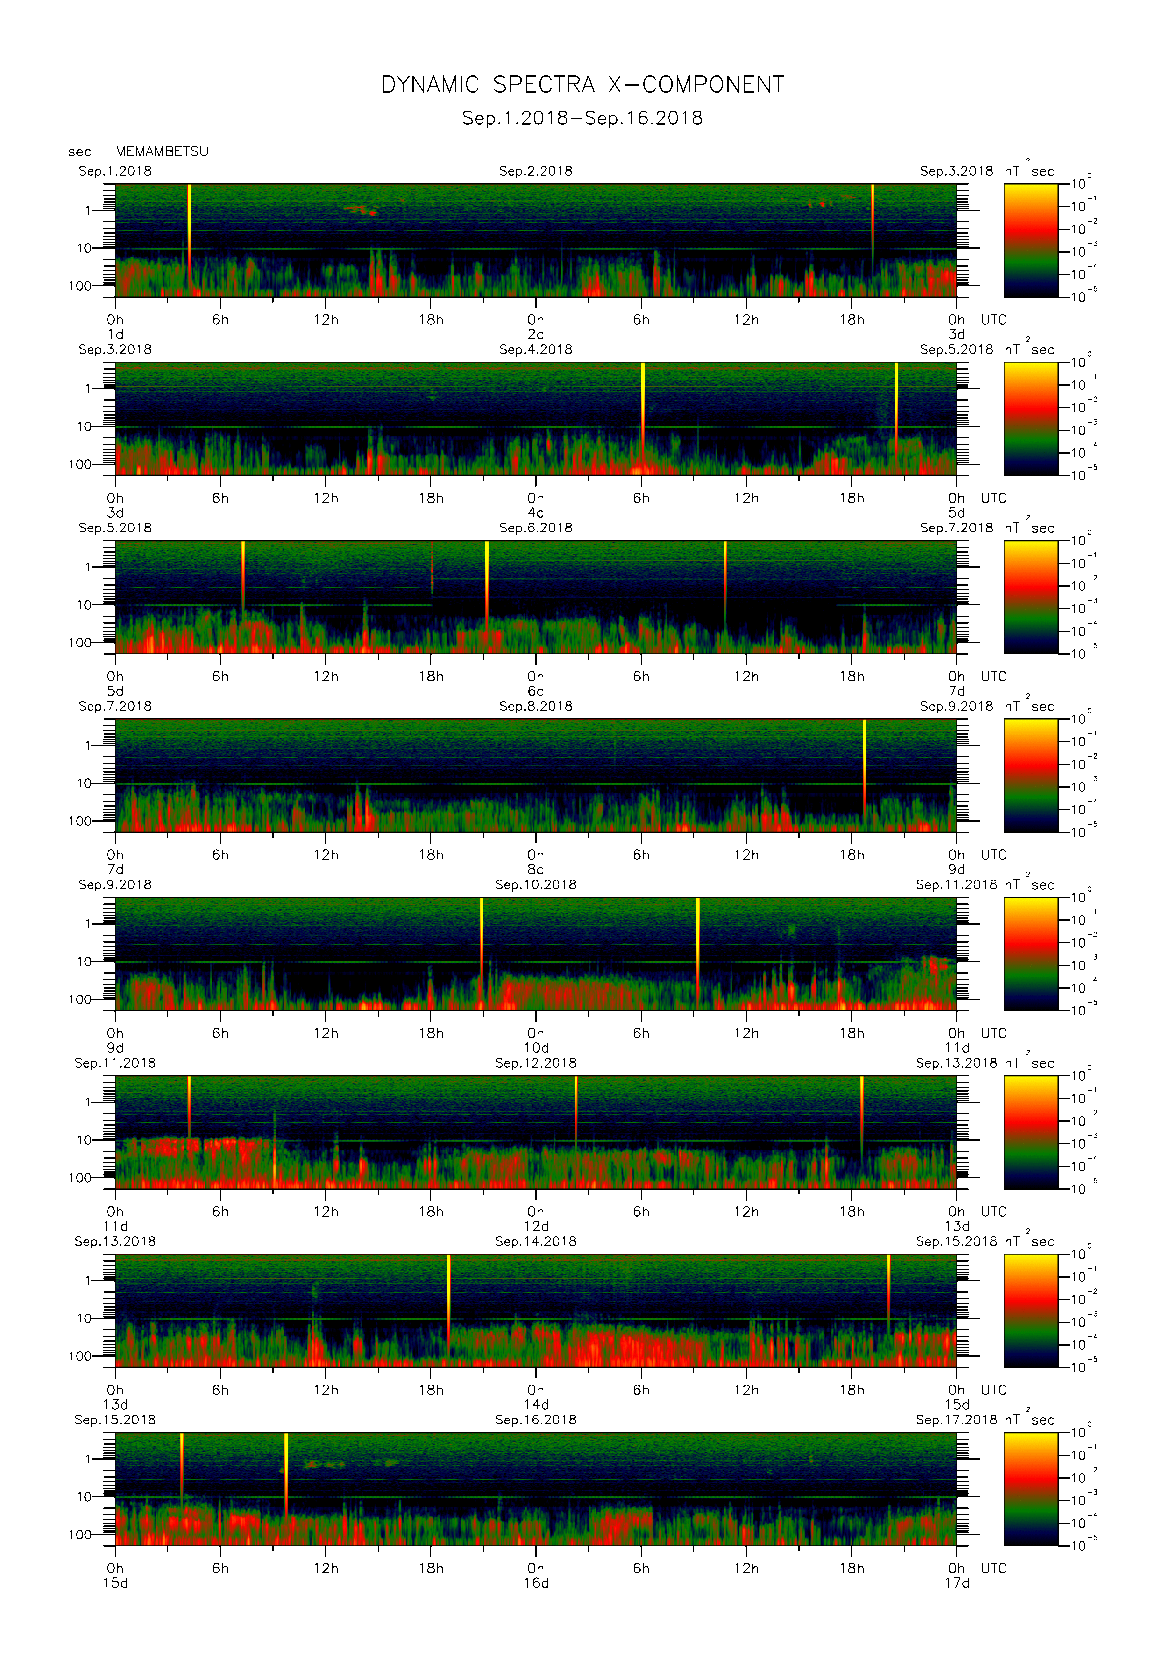Select the date range subtitle Sep.1.2018-Sep.16.2018
Image resolution: width=1165 pixels, height=1679 pixels.
click(x=582, y=118)
